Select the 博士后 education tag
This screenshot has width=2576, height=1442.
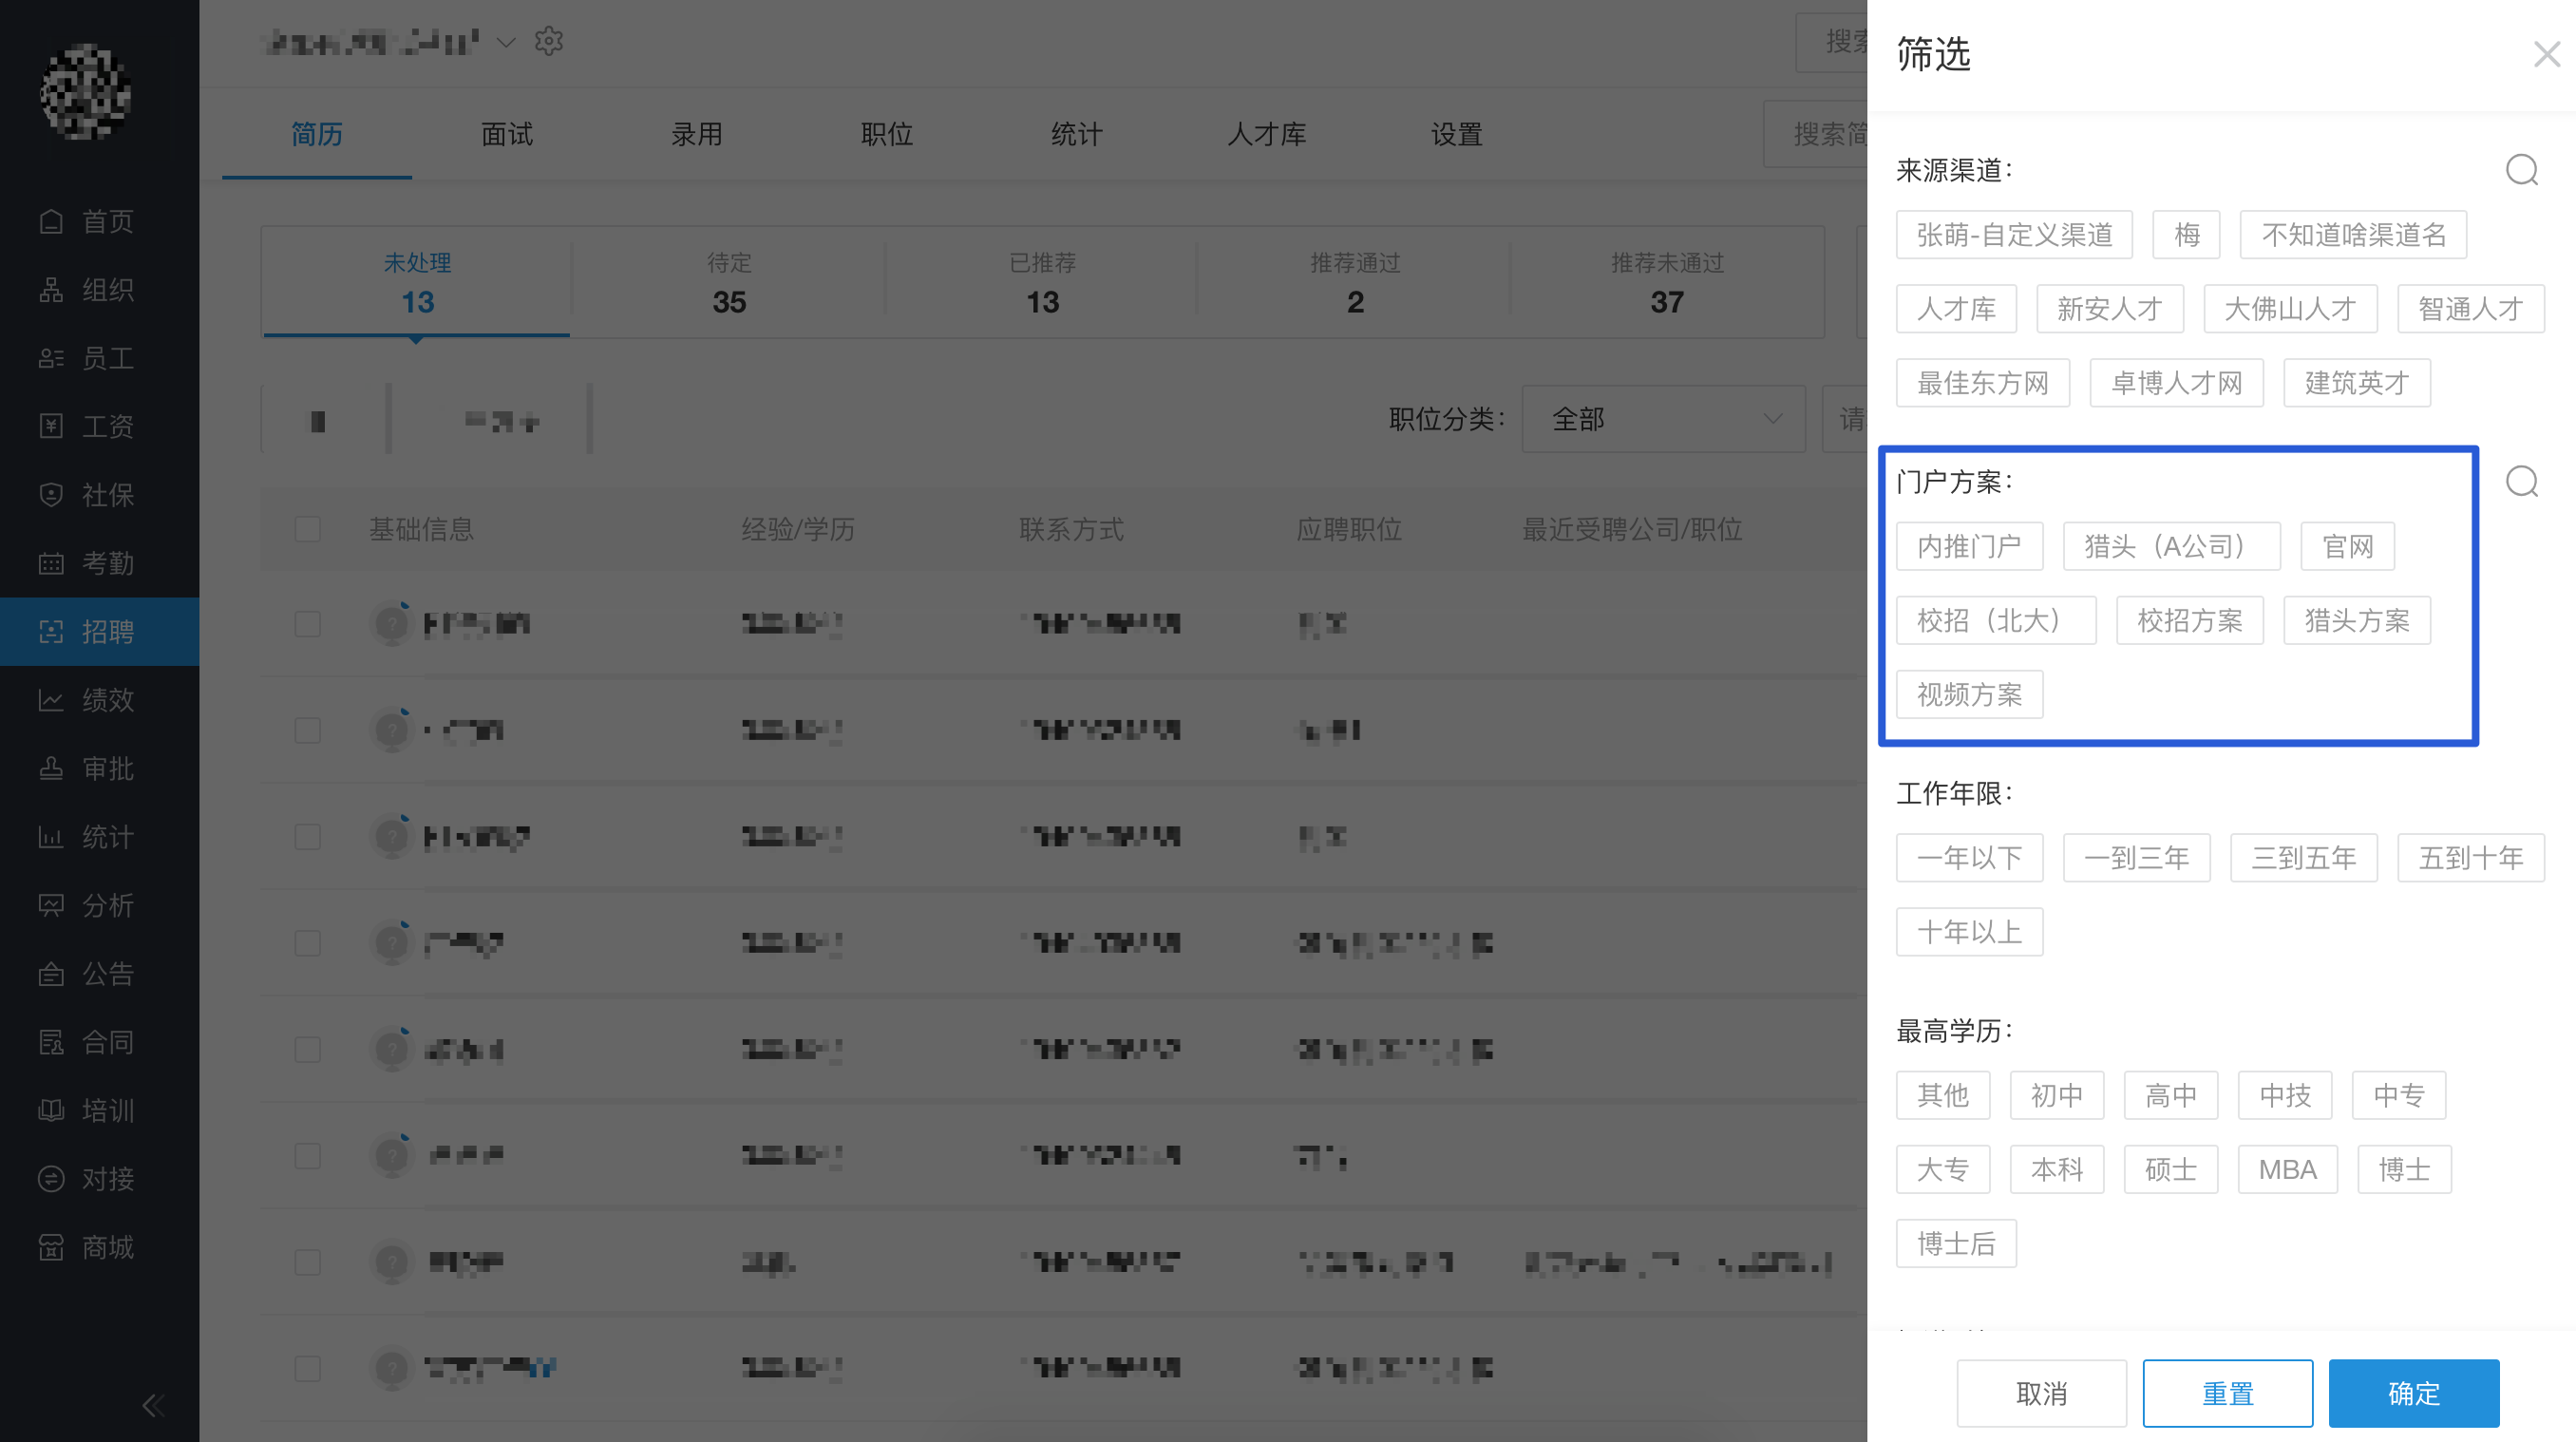(x=1956, y=1243)
